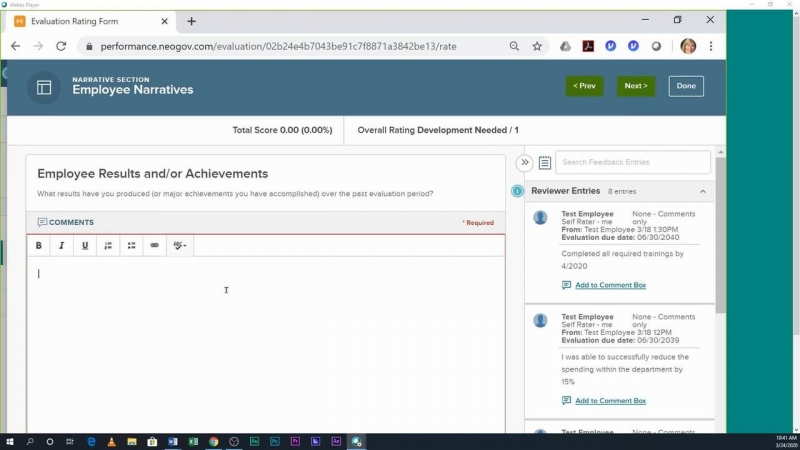Add the spending reduction entry to Comment Box
Screen dimensions: 800x450
click(610, 401)
